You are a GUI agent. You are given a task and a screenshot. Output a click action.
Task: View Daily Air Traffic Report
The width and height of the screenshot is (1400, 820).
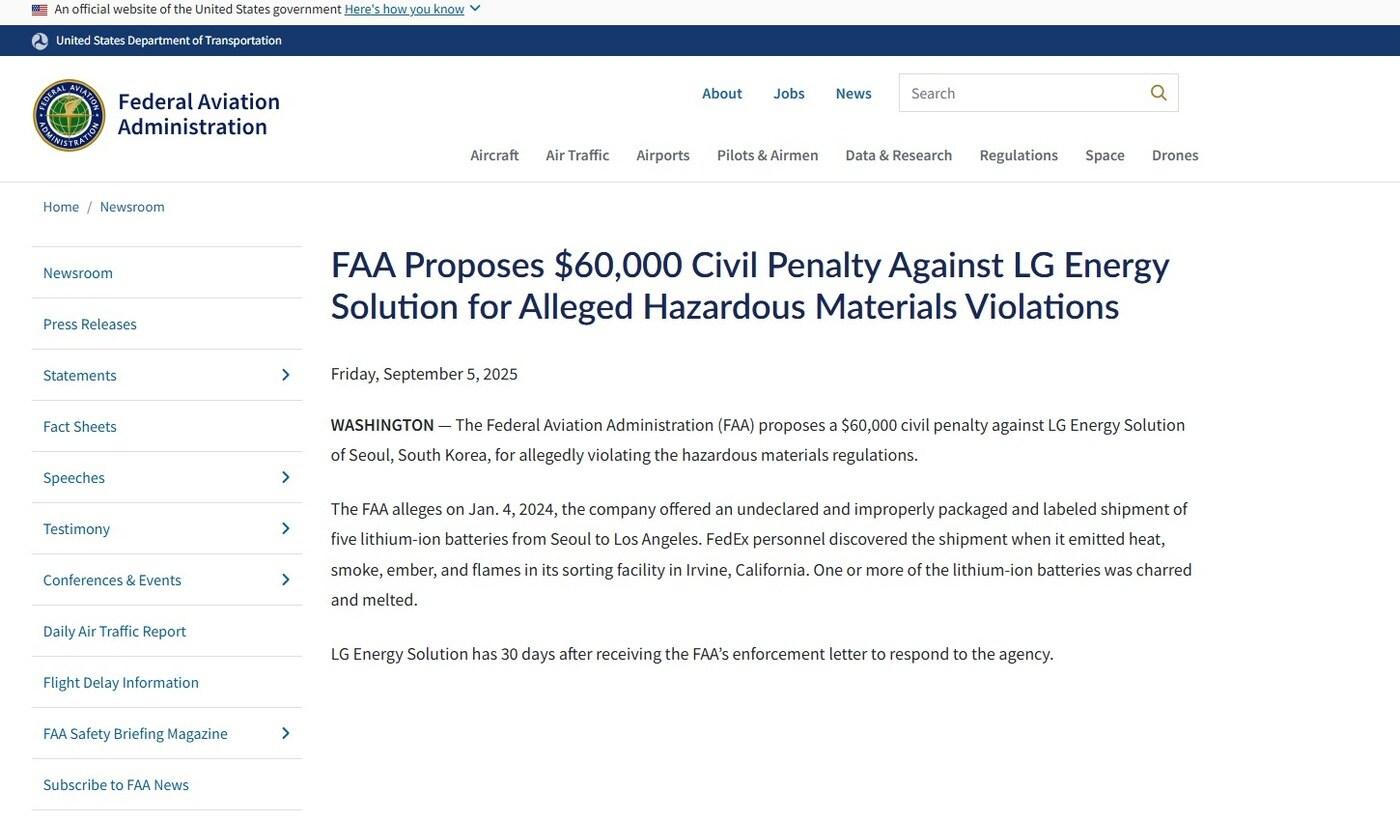click(114, 631)
